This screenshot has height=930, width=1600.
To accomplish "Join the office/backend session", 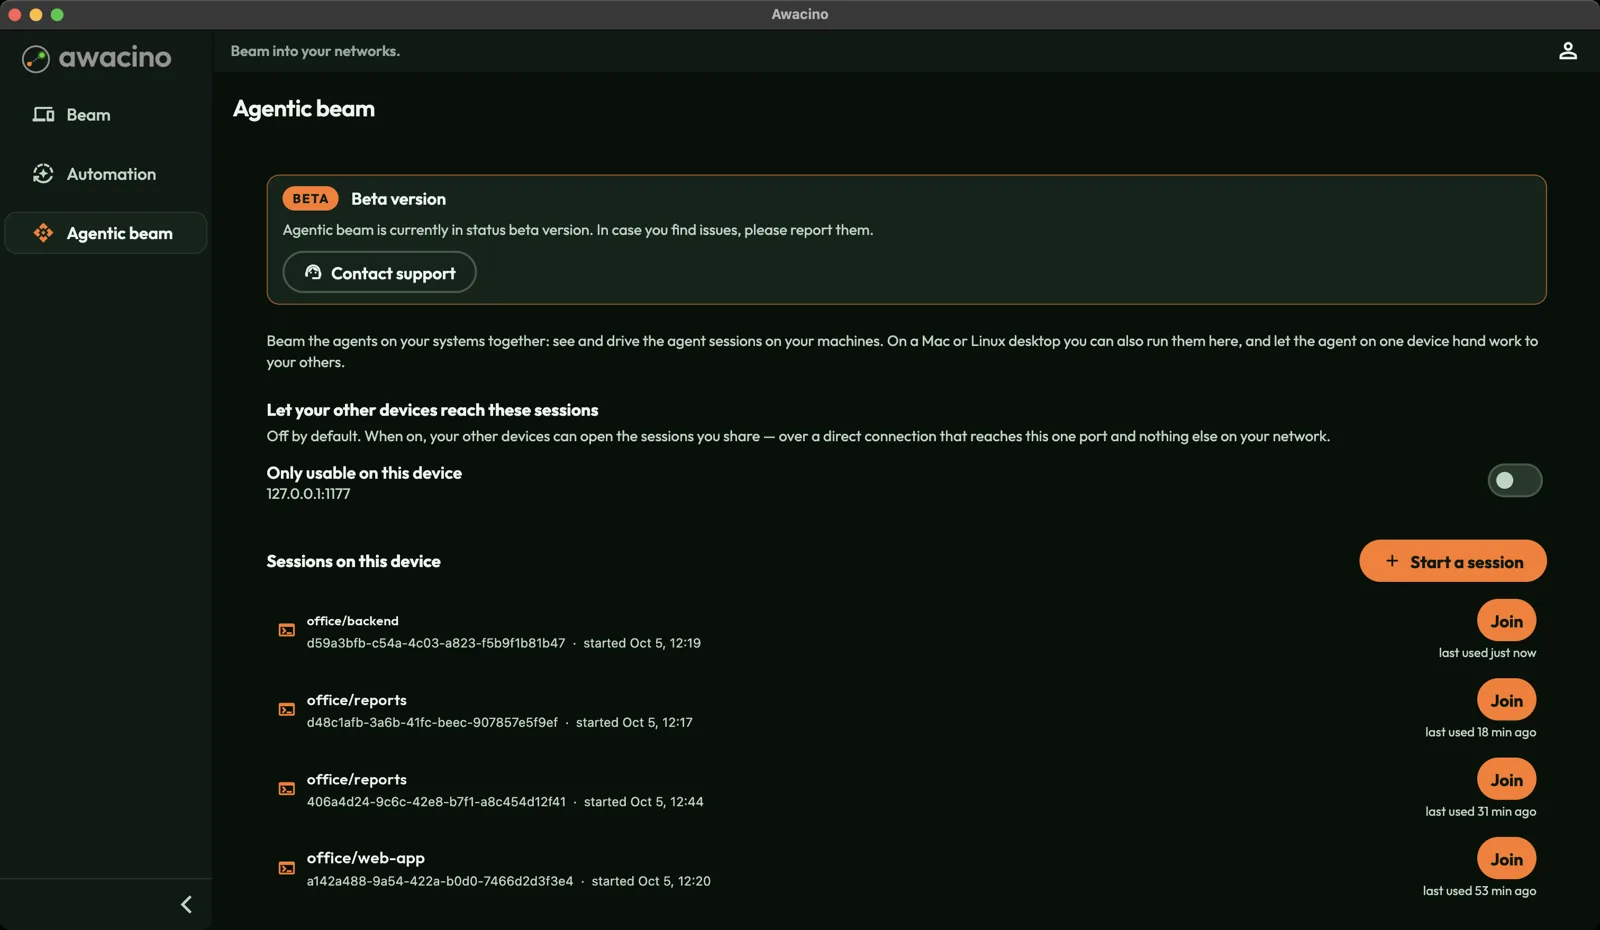I will coord(1506,621).
